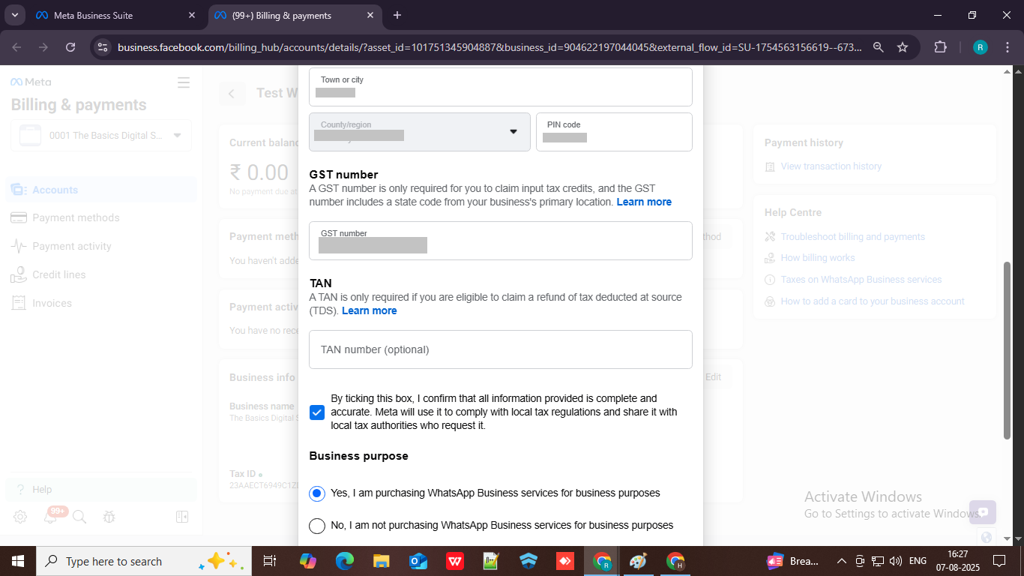
Task: Open the Chrome extensions puzzle icon
Action: [x=940, y=47]
